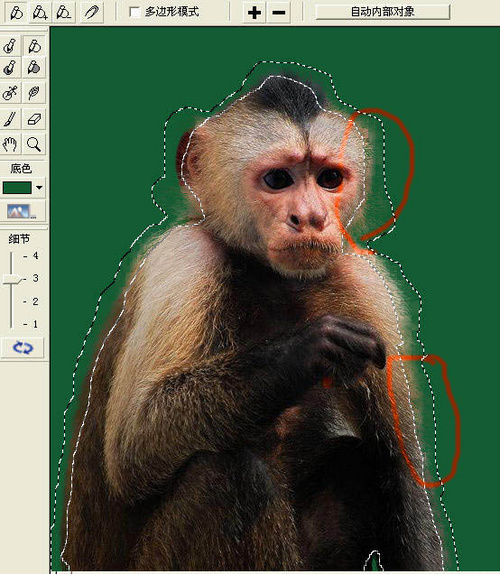Enable the 多边形模式 checkbox
This screenshot has width=500, height=574.
135,12
